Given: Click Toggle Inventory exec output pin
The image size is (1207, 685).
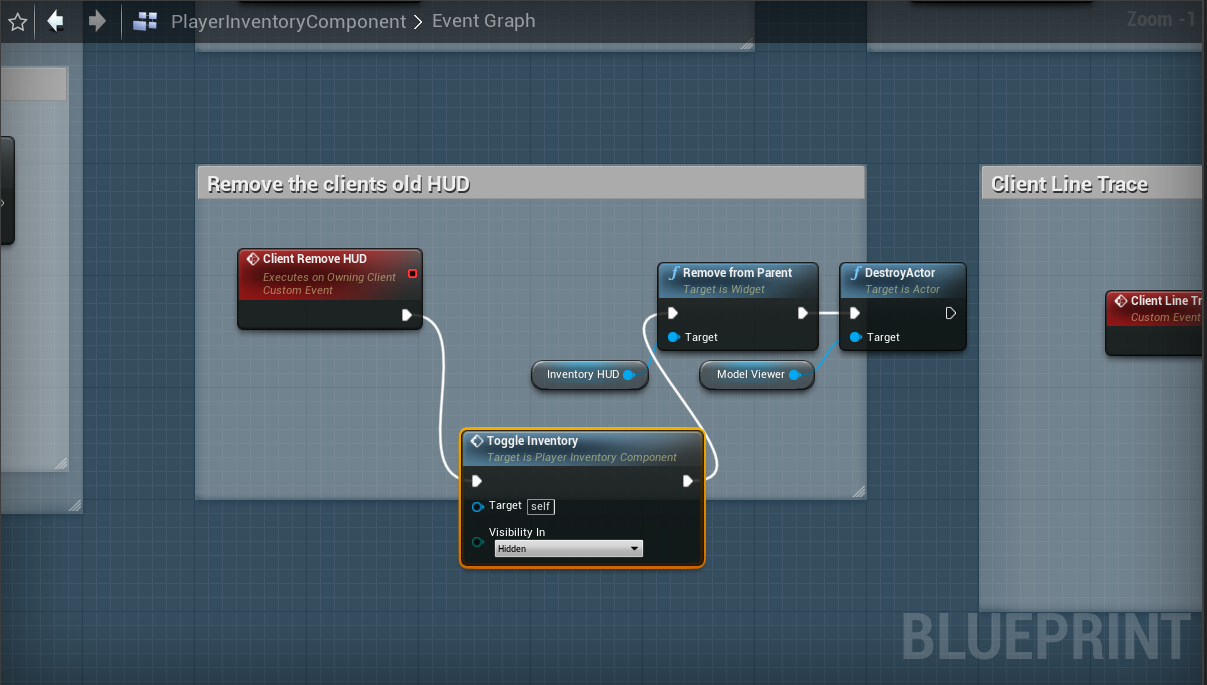Looking at the screenshot, I should tap(688, 481).
